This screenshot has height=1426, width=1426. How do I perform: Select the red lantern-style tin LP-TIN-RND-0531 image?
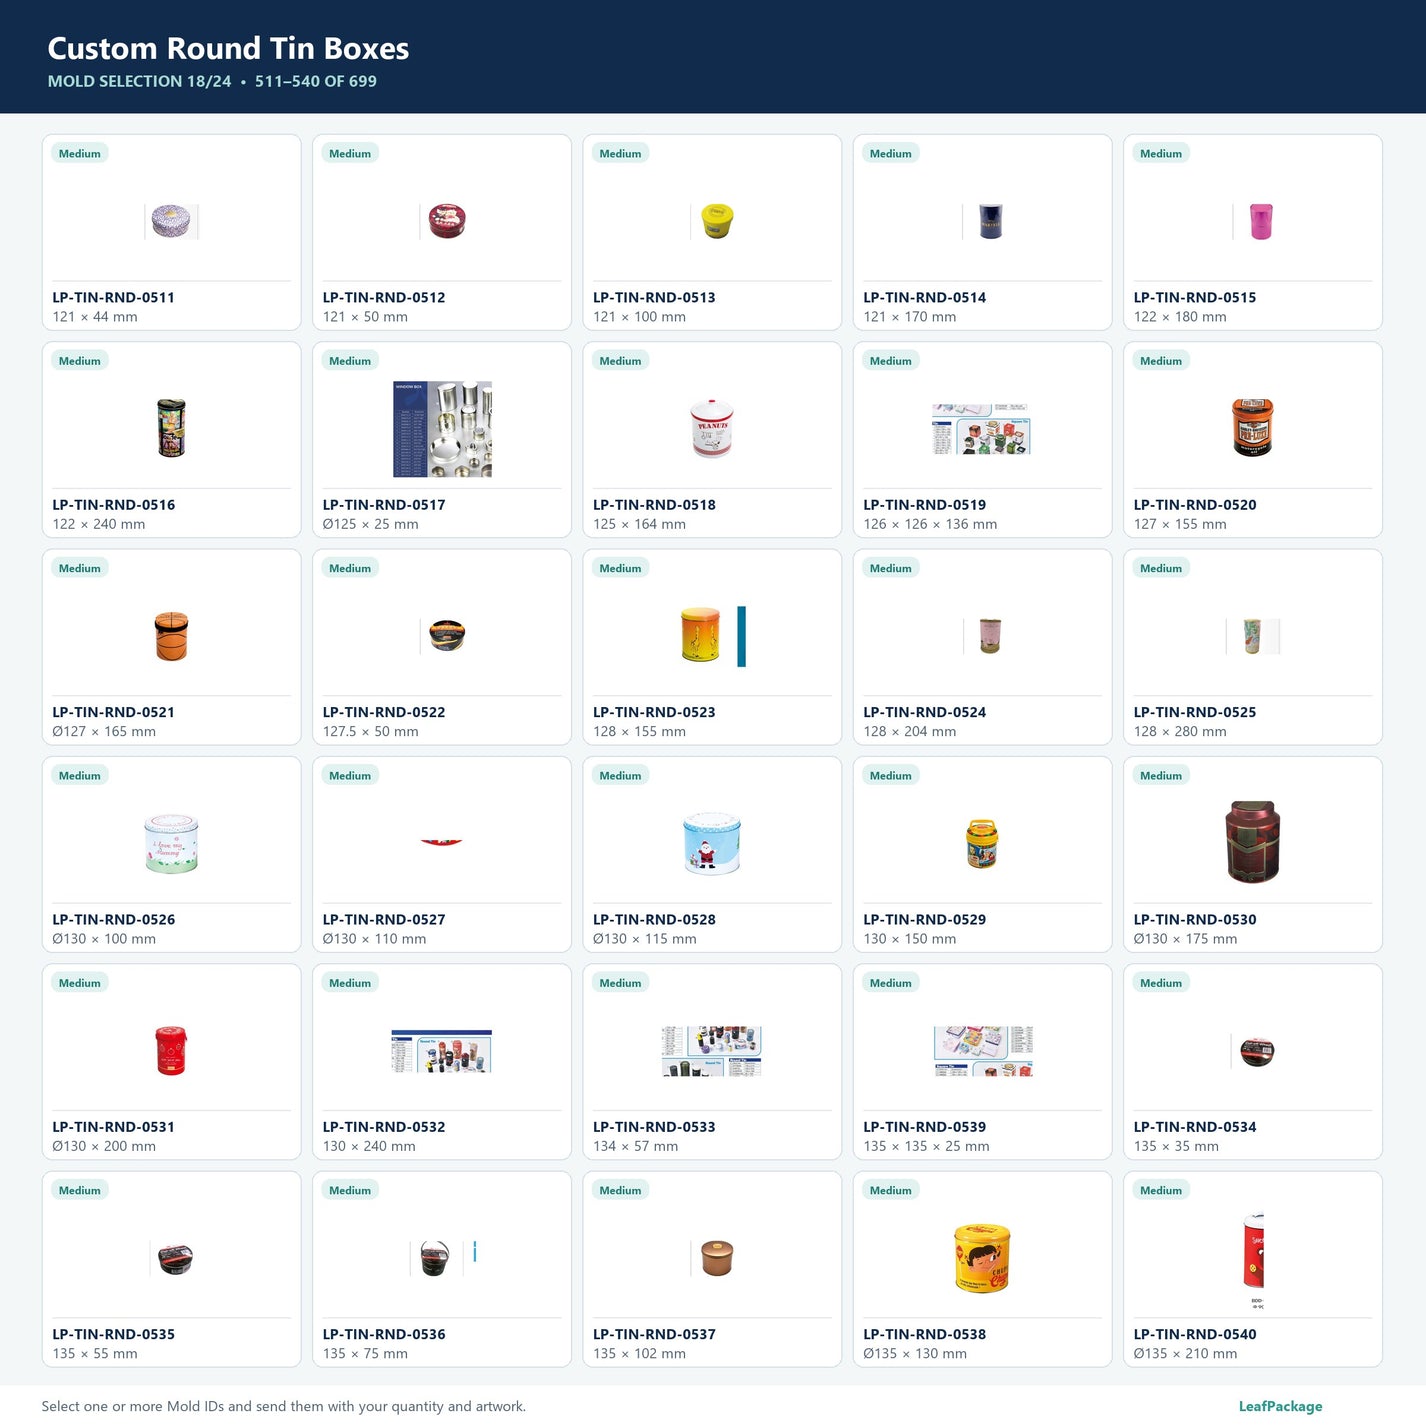[x=171, y=1050]
